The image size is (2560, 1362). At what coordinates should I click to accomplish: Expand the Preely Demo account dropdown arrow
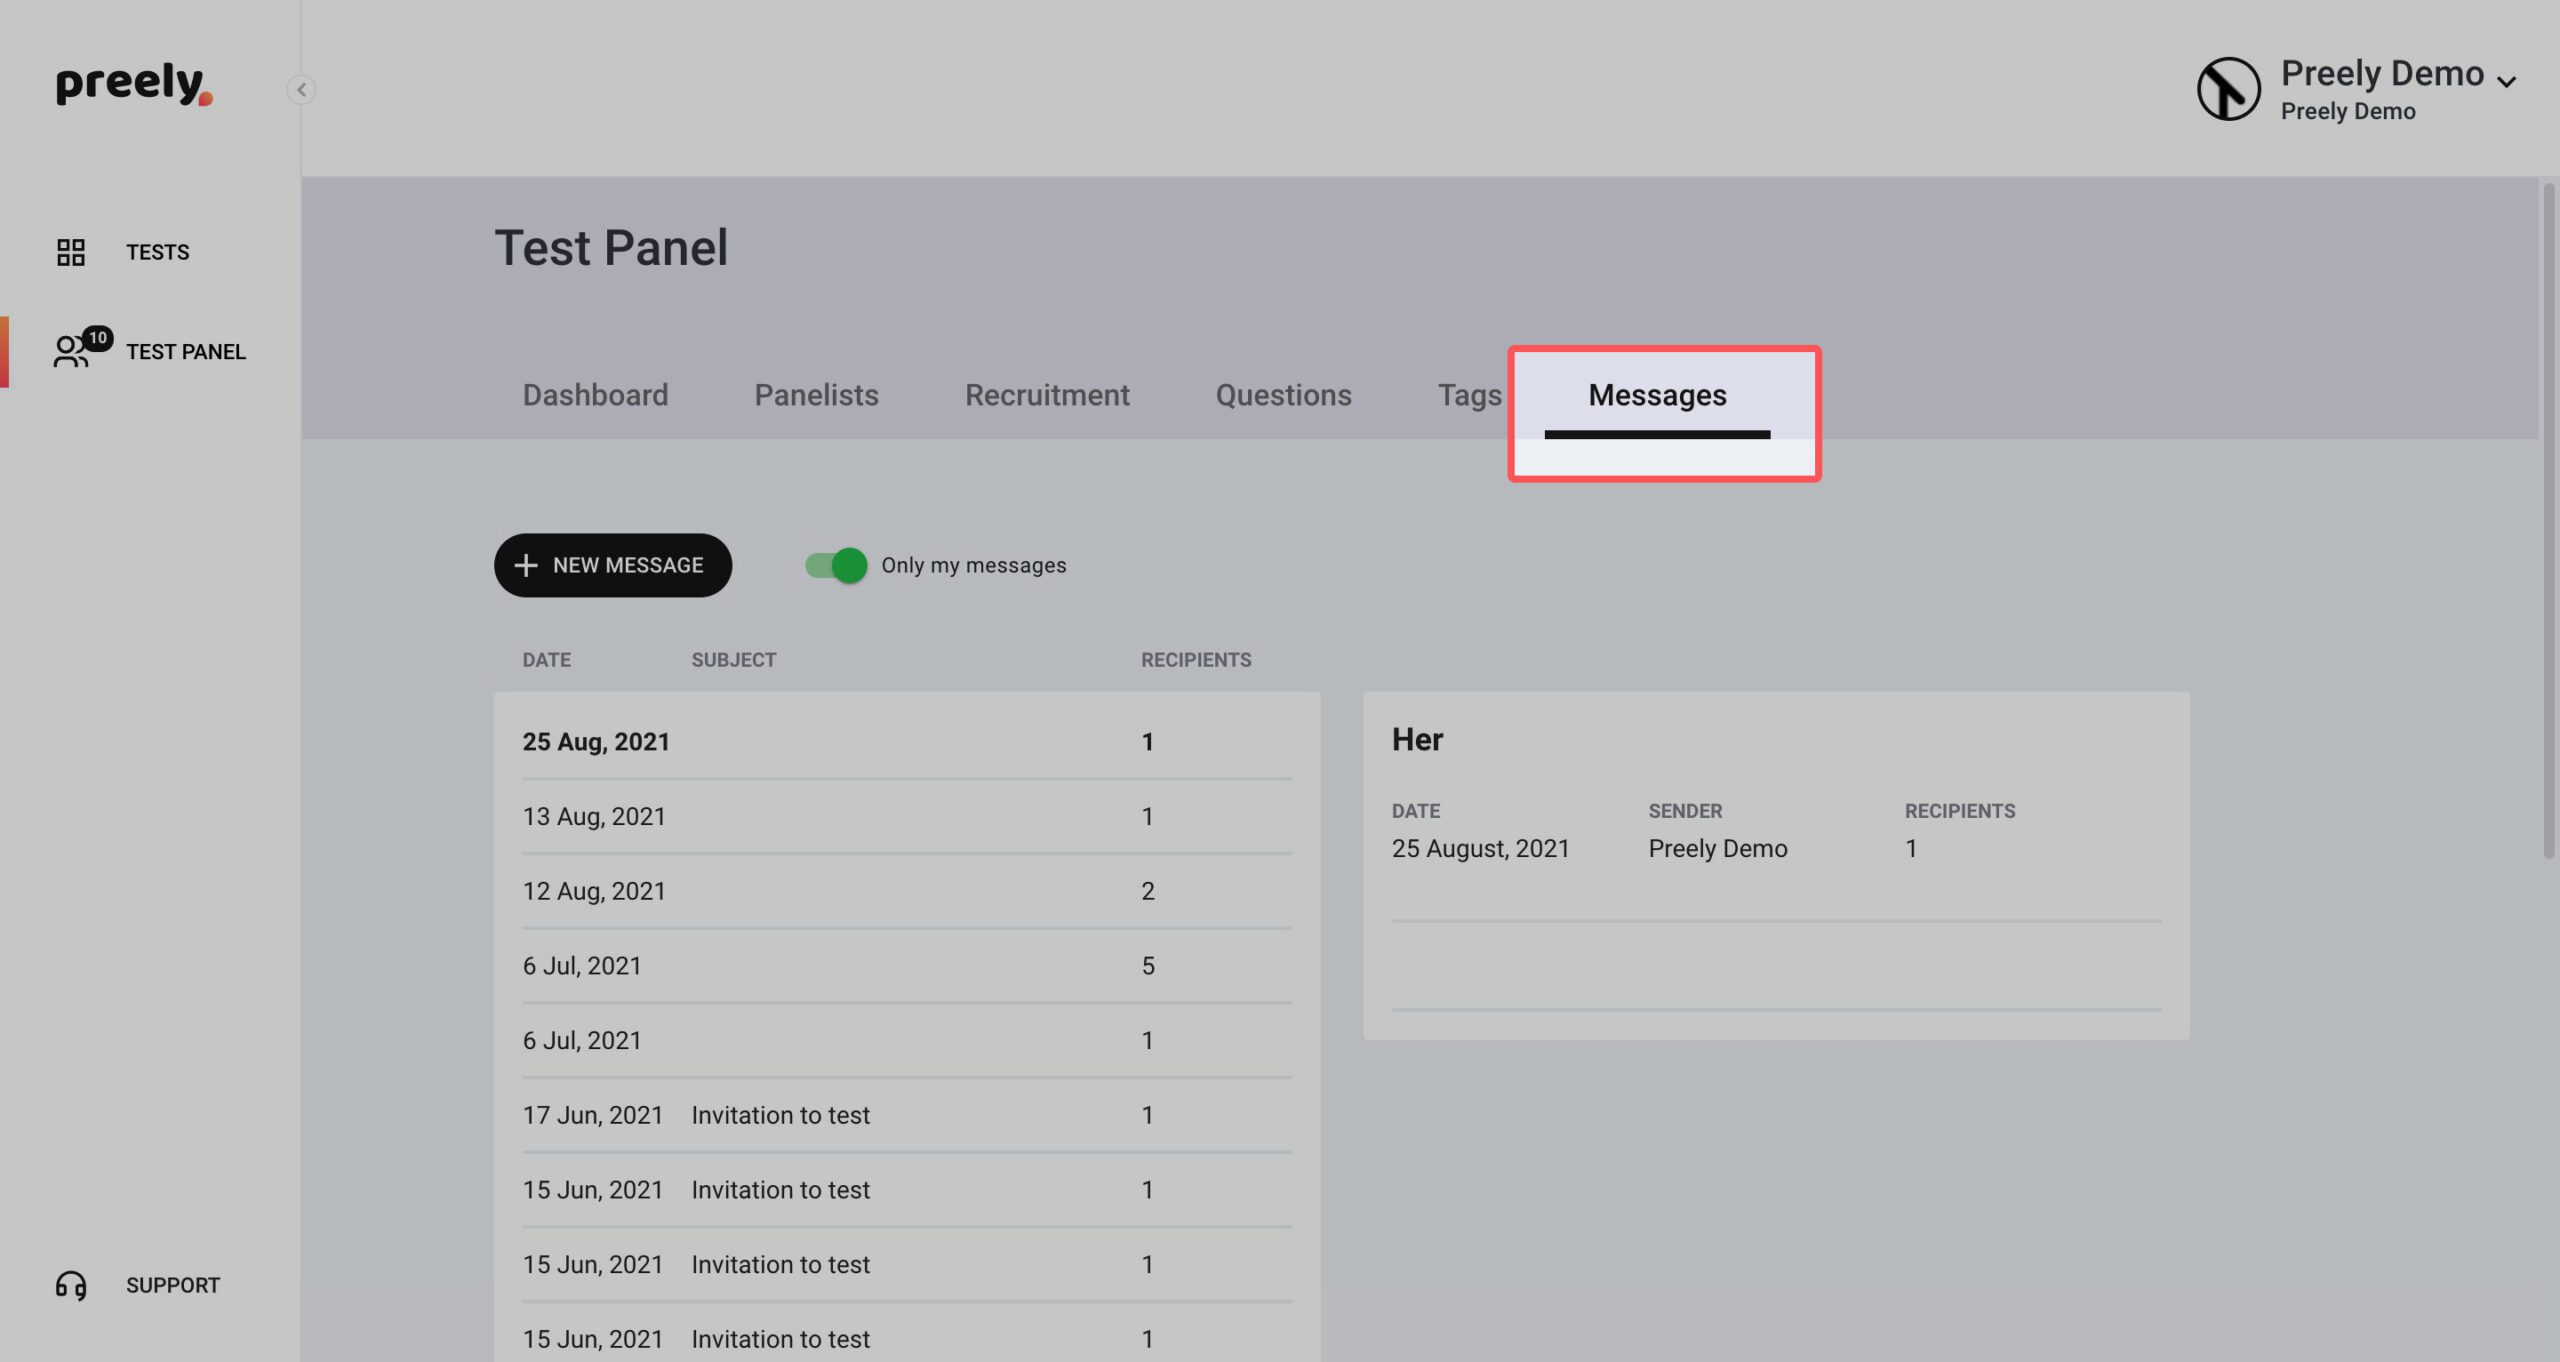[x=2506, y=82]
